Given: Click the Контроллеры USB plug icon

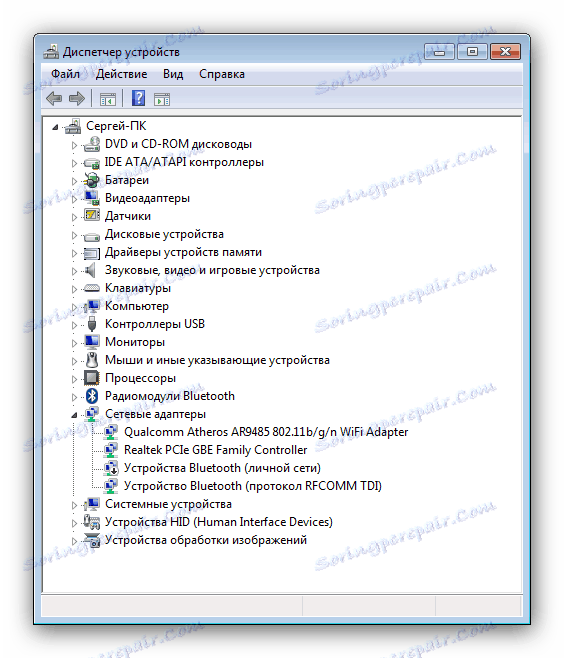Looking at the screenshot, I should point(92,324).
